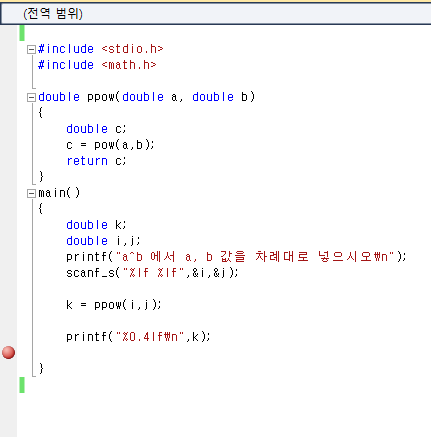The image size is (431, 437).
Task: Place cursor on double ppow declaration line
Action: click(x=147, y=97)
